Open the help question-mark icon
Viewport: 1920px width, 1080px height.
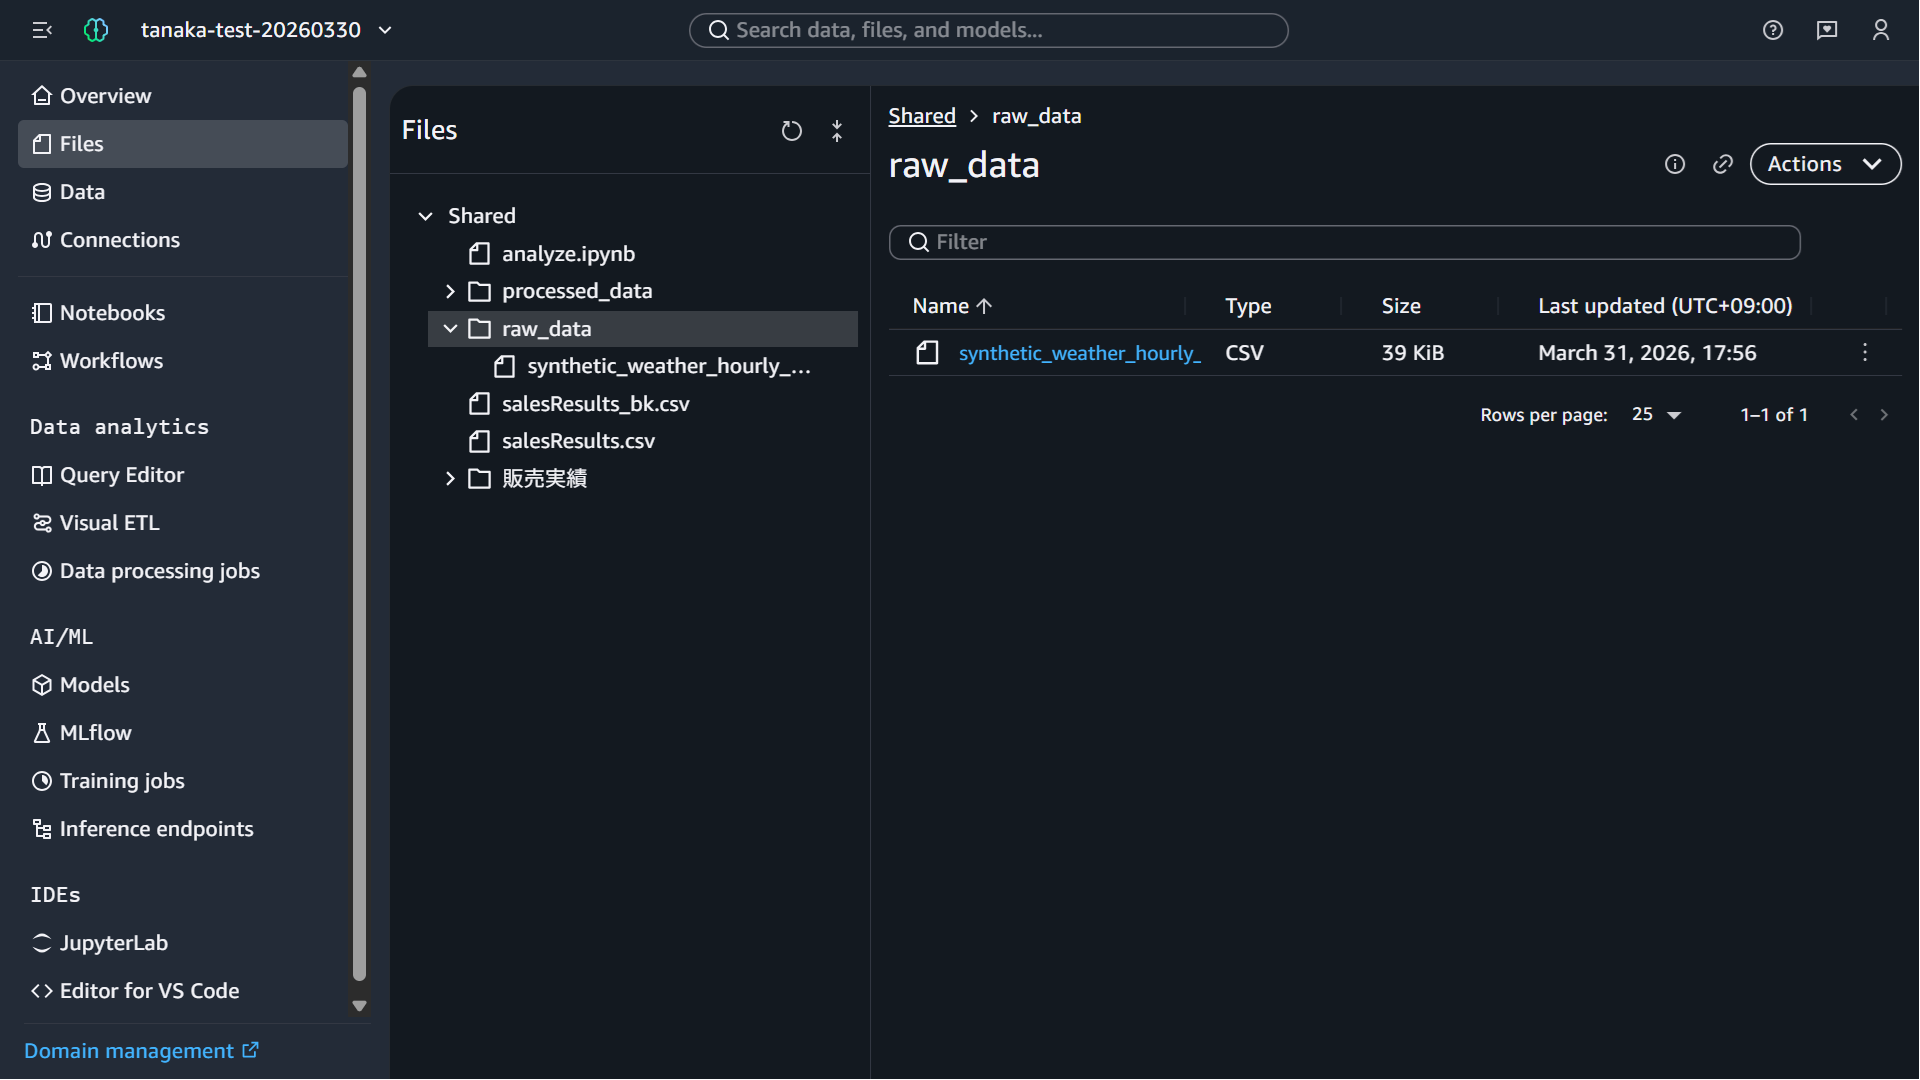tap(1773, 30)
